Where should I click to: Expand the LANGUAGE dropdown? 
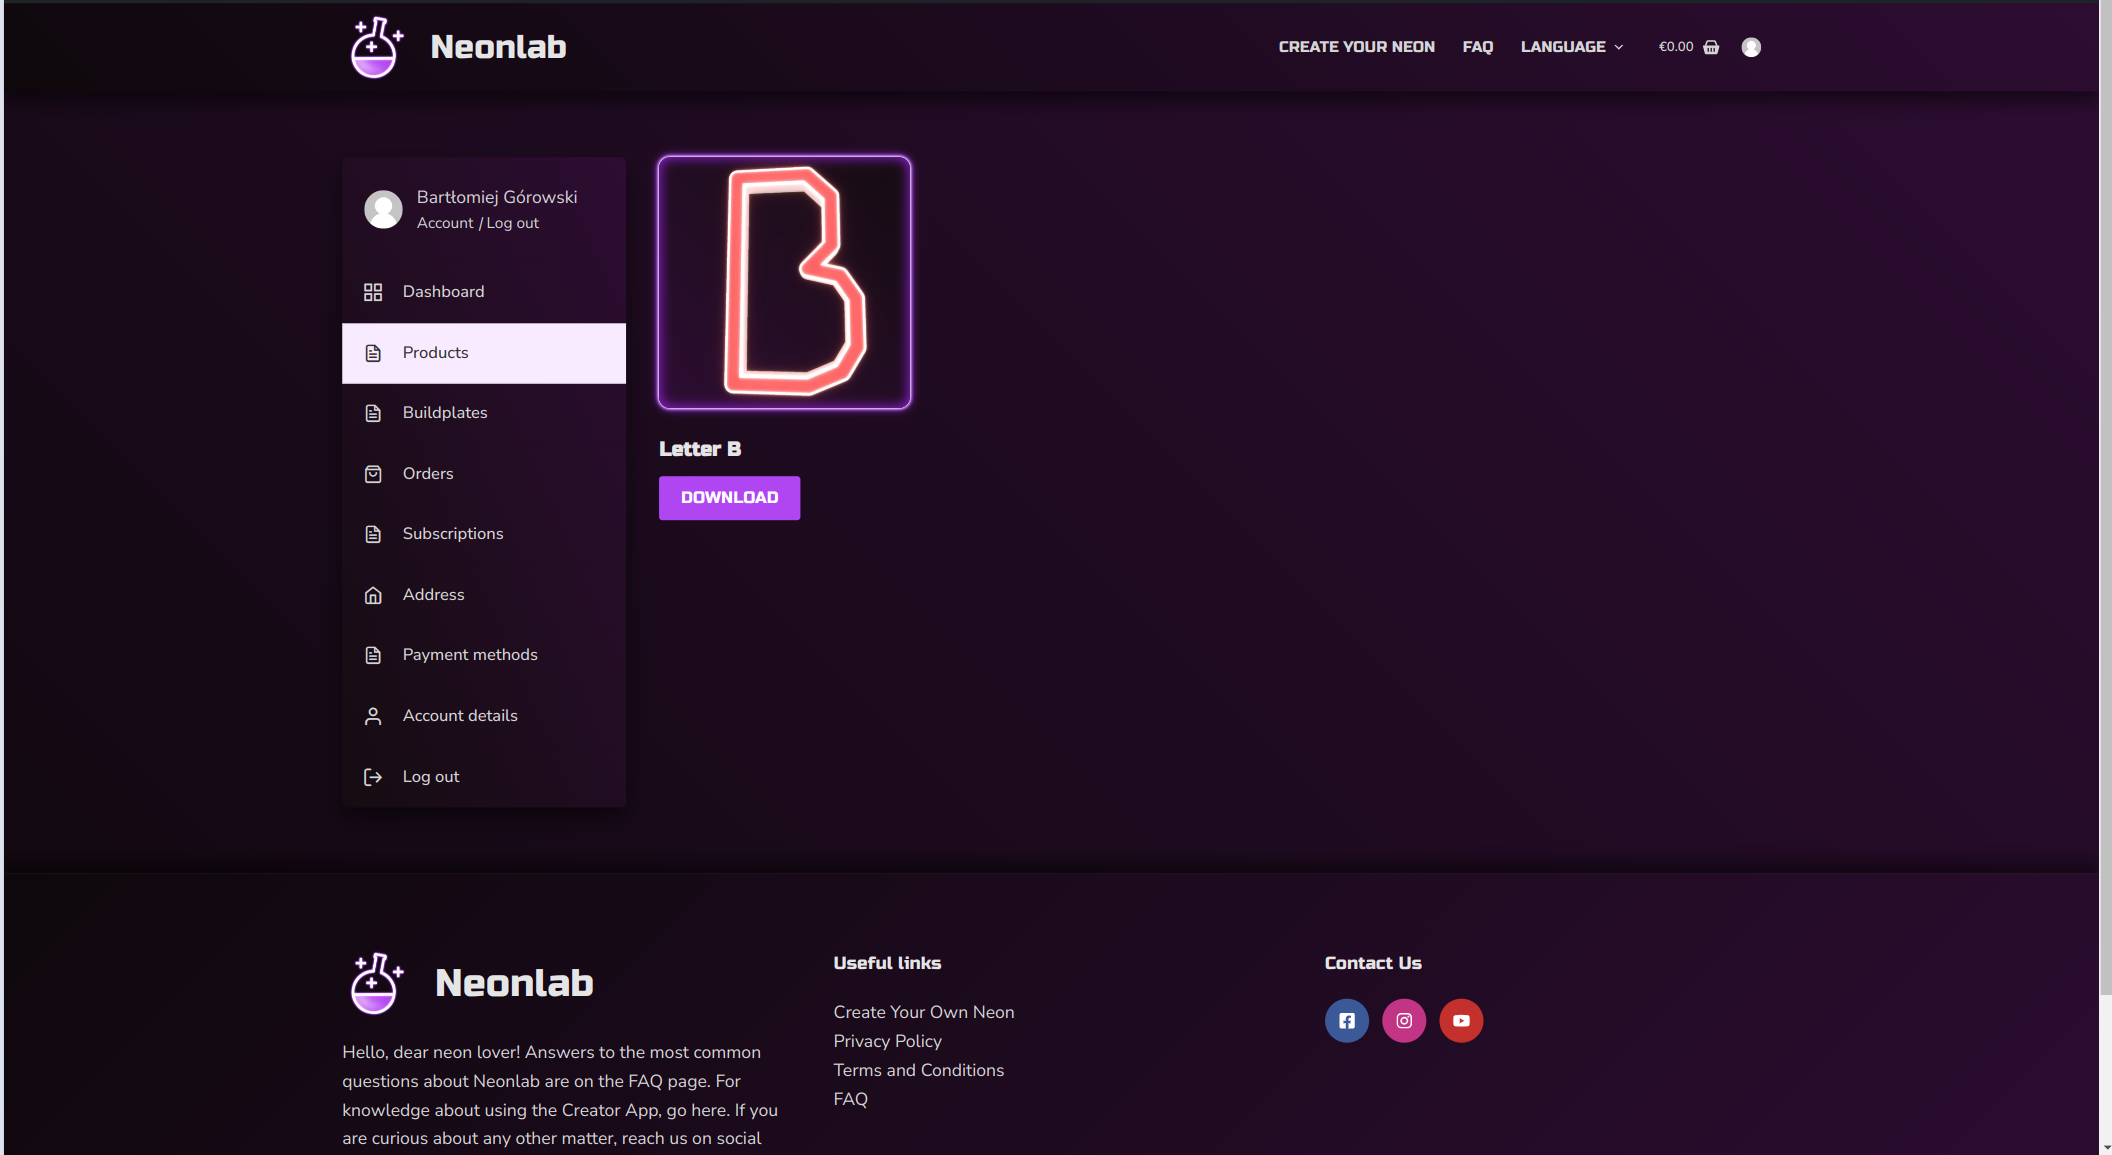click(x=1571, y=46)
